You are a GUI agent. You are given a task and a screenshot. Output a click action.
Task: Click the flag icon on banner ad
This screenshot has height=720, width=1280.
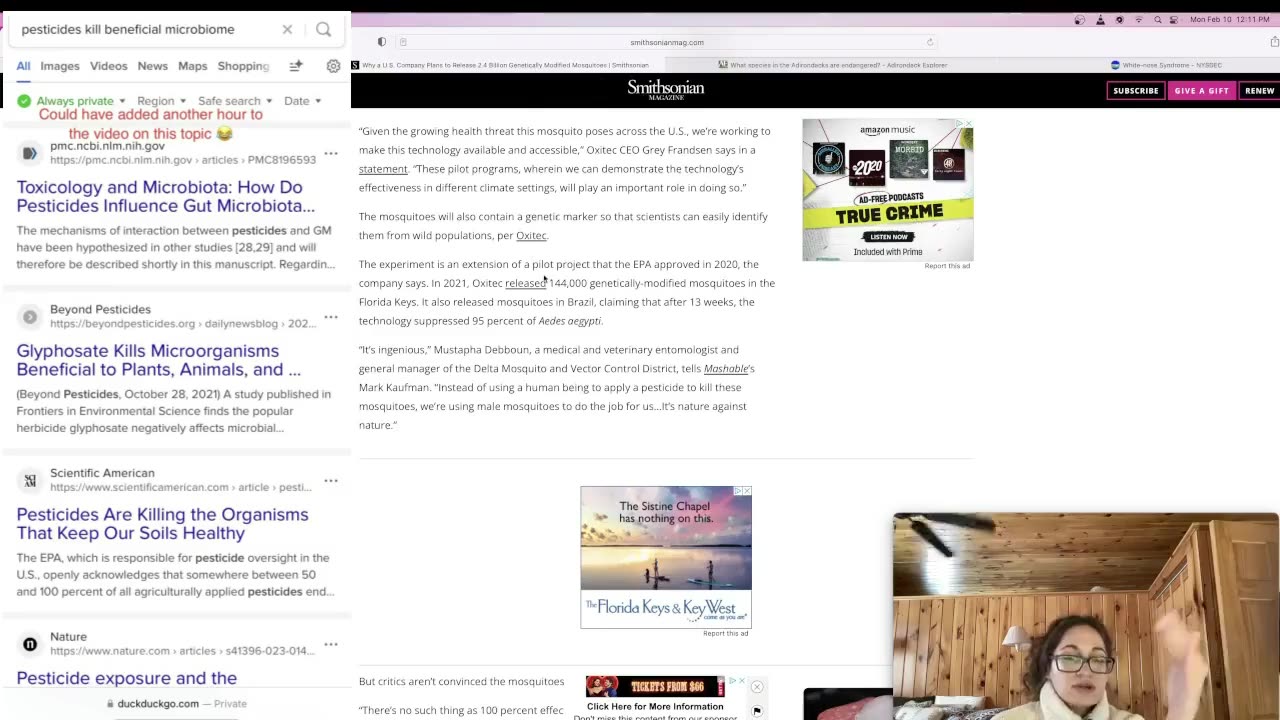point(757,711)
